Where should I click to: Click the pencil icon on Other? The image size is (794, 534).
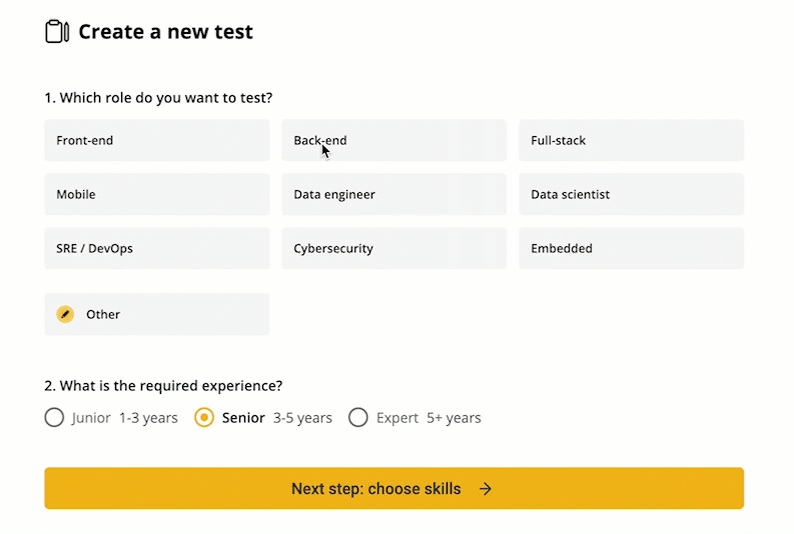click(65, 314)
